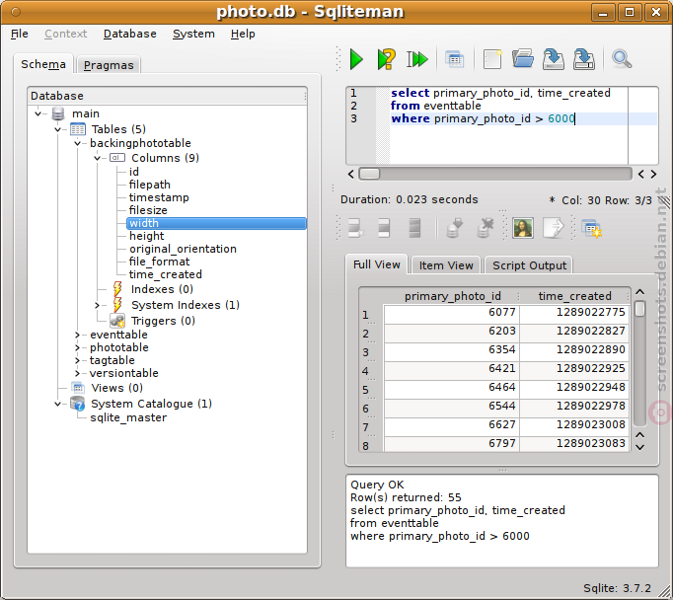673x600 pixels.
Task: Select the original_orientation column
Action: coord(183,249)
